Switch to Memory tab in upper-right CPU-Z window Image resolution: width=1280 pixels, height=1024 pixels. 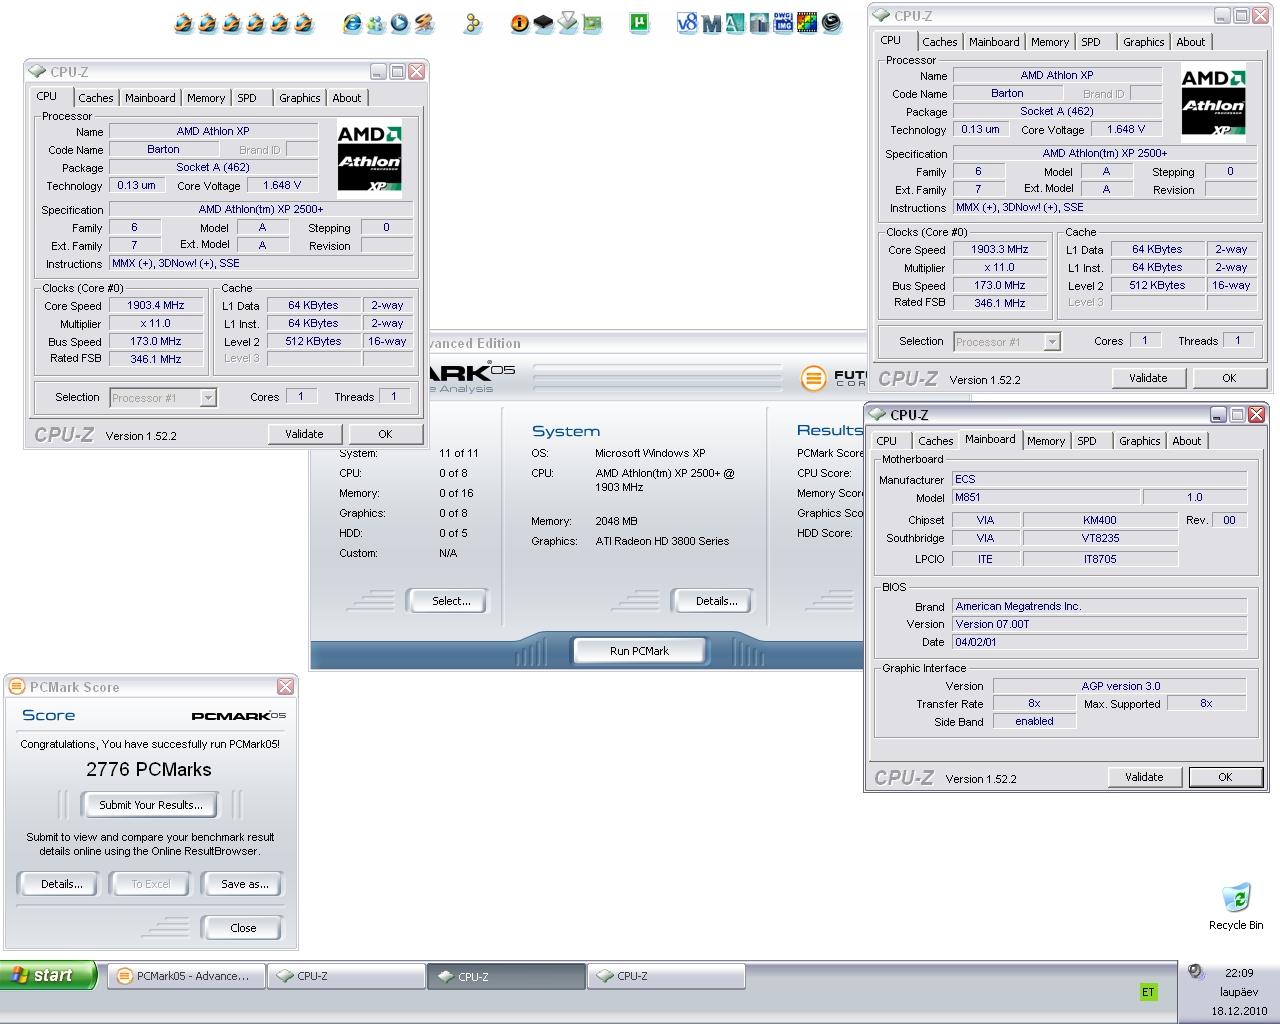pyautogui.click(x=1050, y=42)
